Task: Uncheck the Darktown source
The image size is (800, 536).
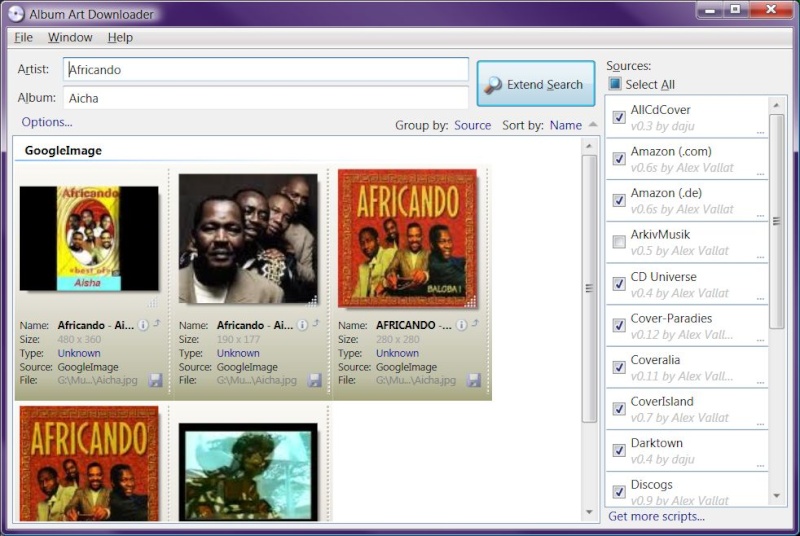Action: pos(619,450)
